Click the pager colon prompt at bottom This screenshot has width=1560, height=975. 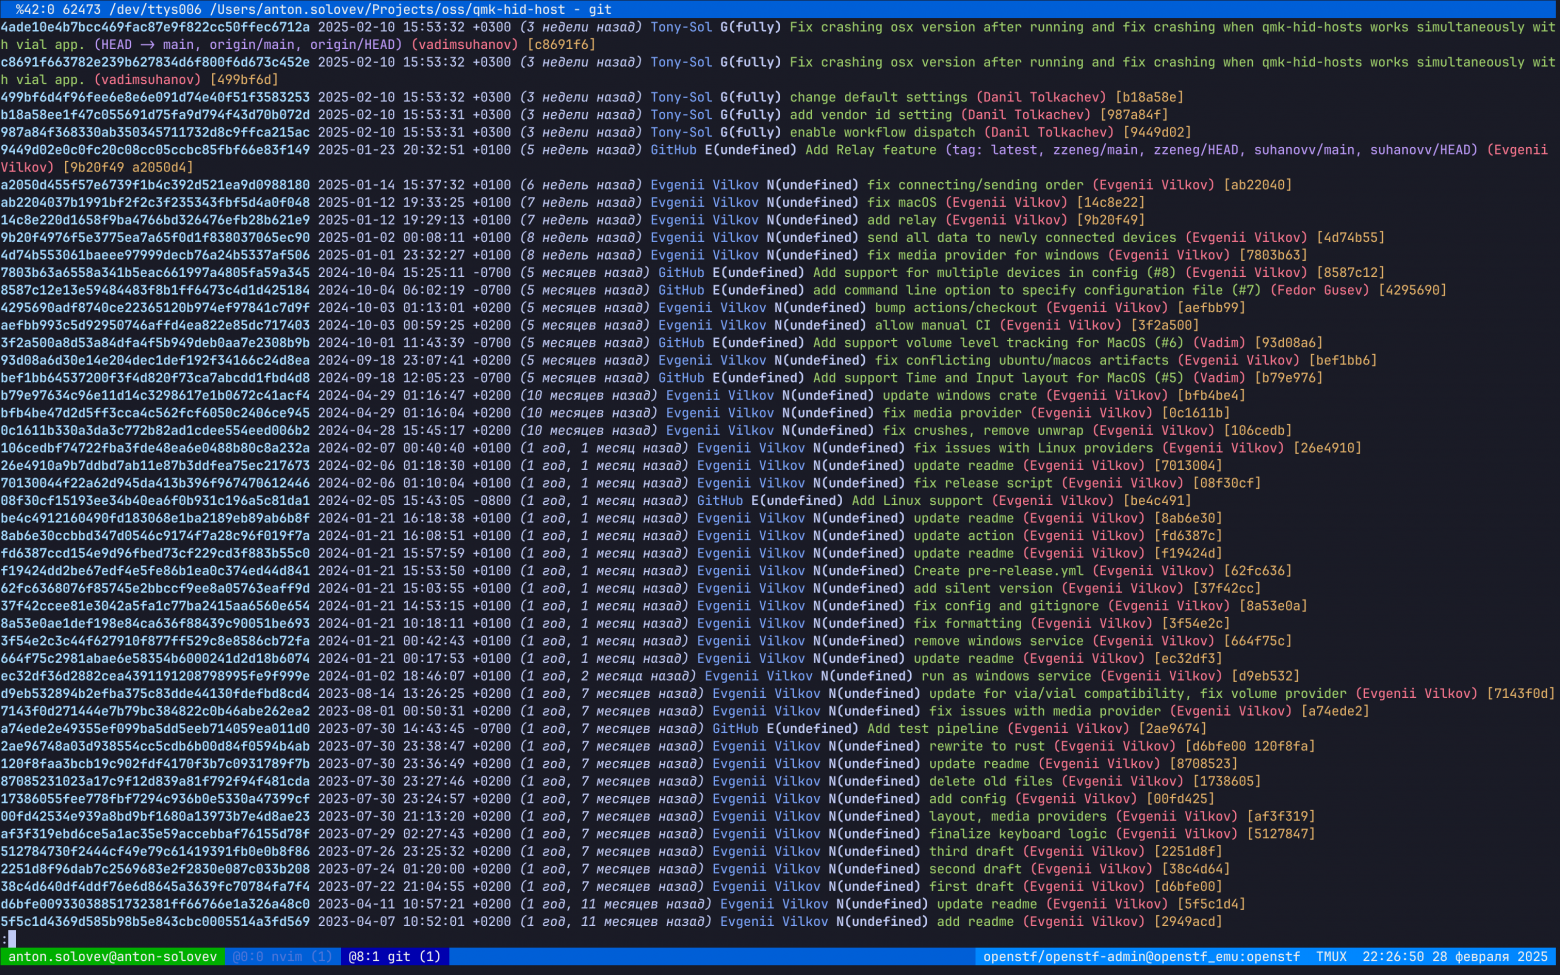pyautogui.click(x=5, y=939)
